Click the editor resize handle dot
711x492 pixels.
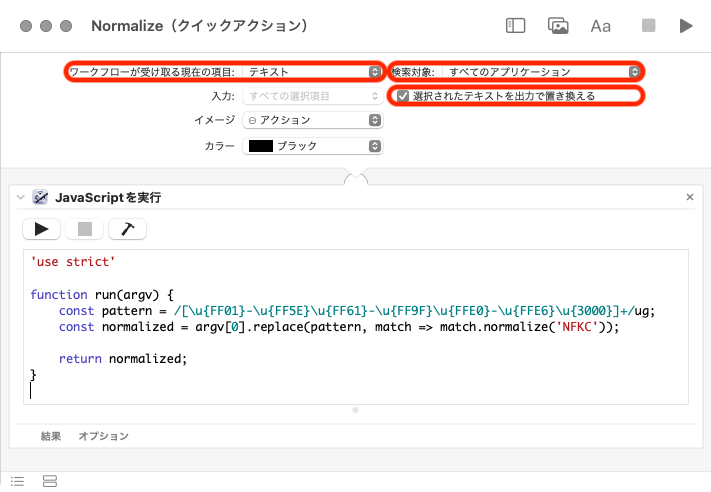click(356, 410)
